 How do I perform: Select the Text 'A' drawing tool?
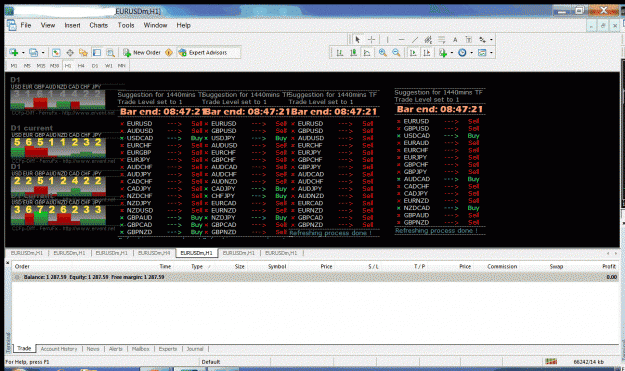coord(455,39)
